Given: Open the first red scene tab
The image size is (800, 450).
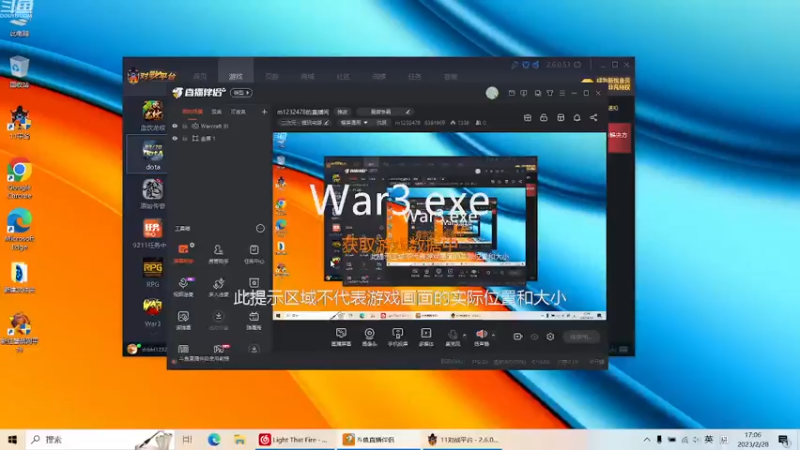Looking at the screenshot, I should (x=192, y=112).
